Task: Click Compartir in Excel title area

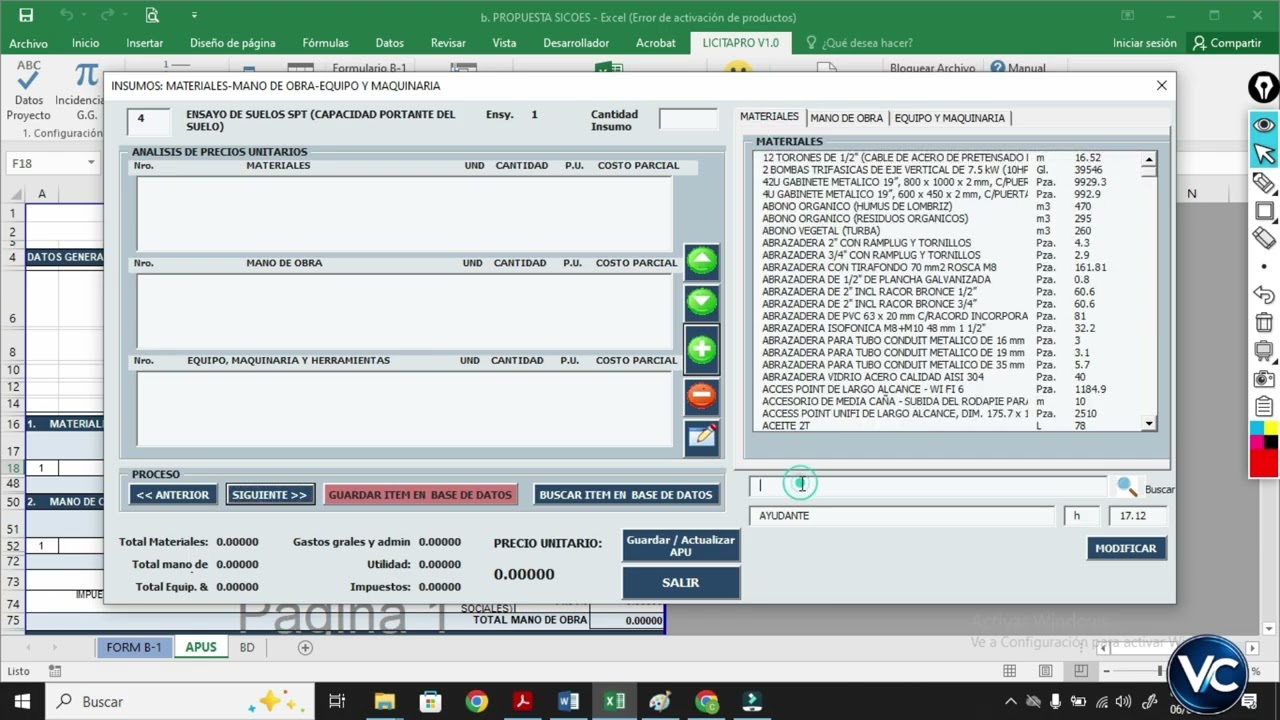Action: [1228, 43]
